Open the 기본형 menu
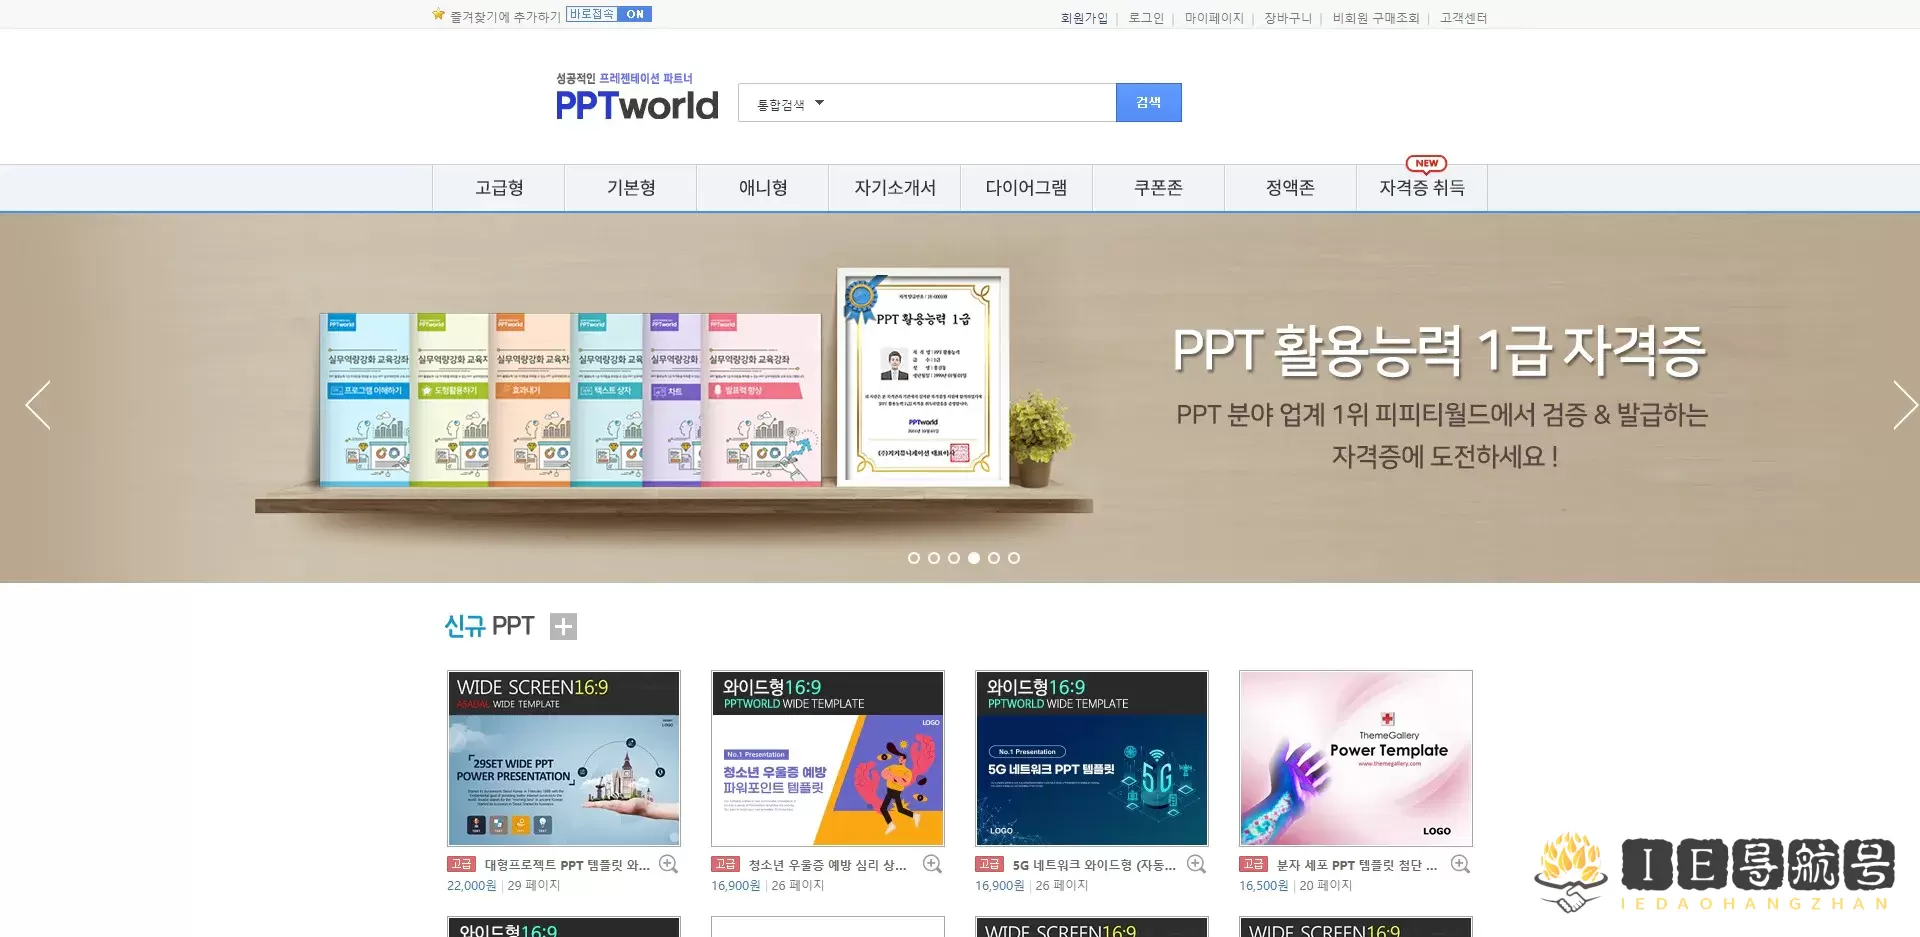This screenshot has height=937, width=1920. 630,188
